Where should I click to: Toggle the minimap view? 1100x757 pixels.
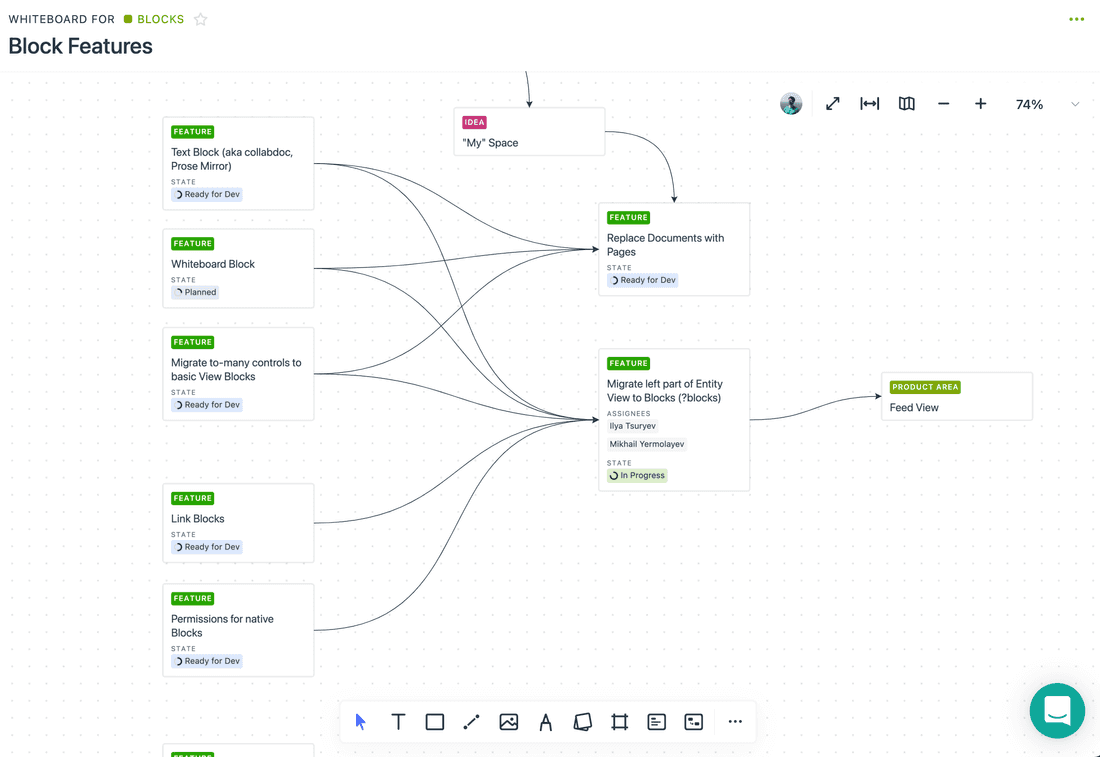click(907, 104)
